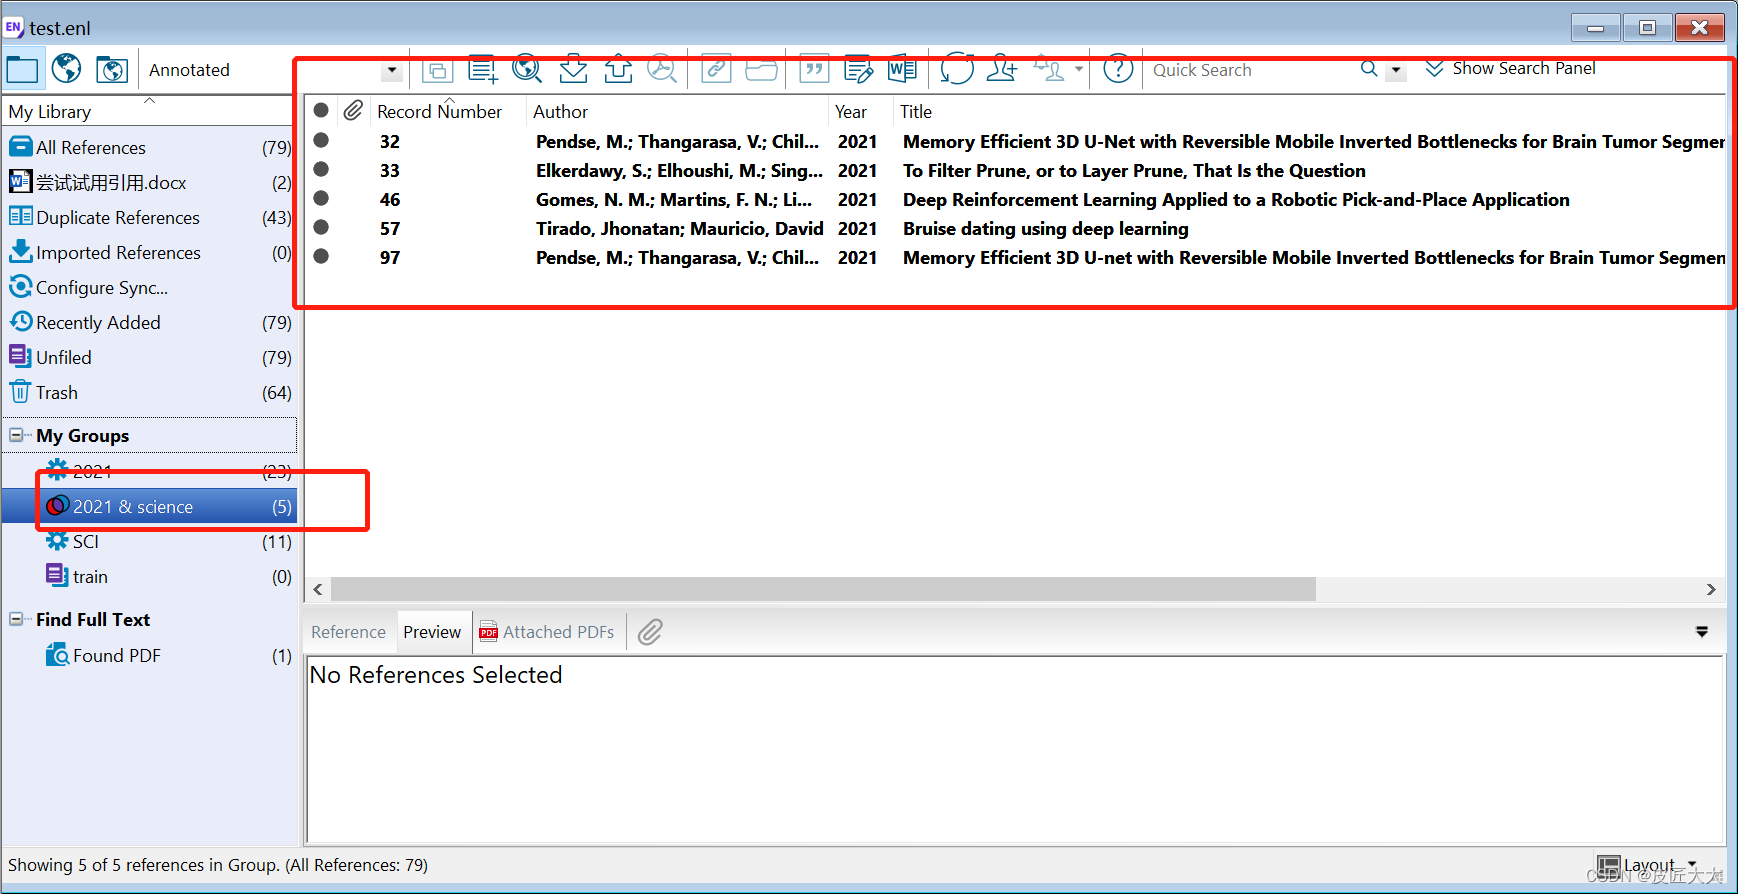Open the Trash group
Image resolution: width=1738 pixels, height=894 pixels.
[x=150, y=392]
